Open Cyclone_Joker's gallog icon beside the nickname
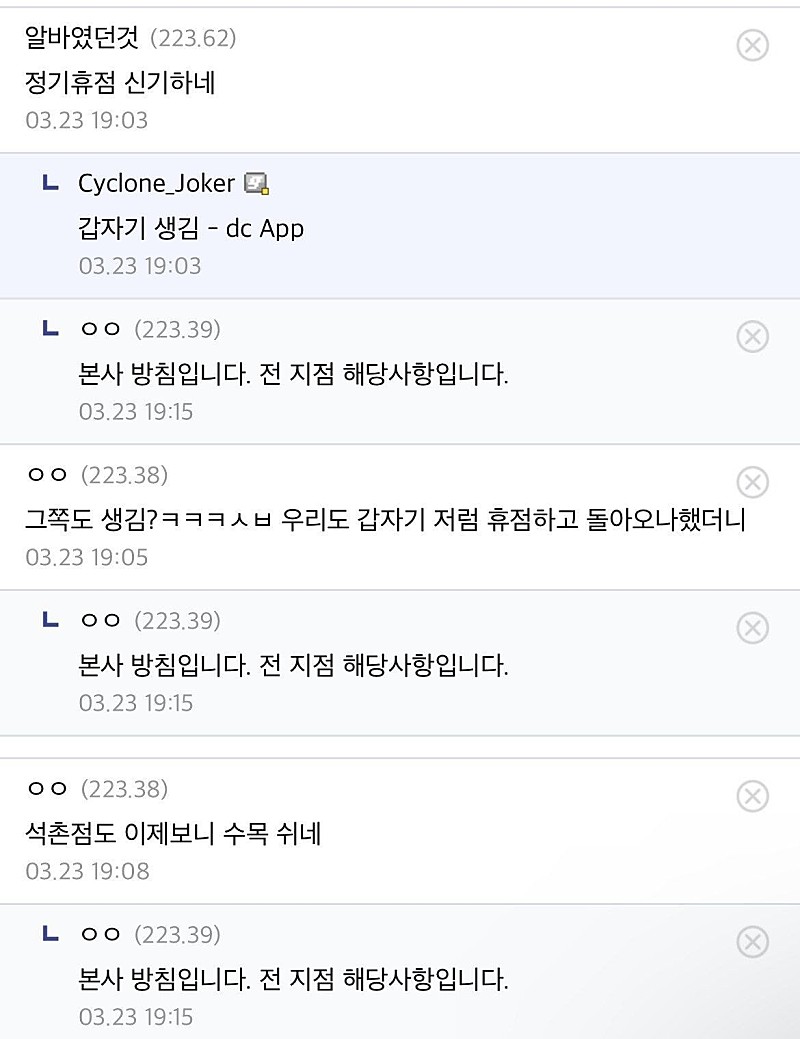Screen dimensions: 800x1039 (257, 184)
